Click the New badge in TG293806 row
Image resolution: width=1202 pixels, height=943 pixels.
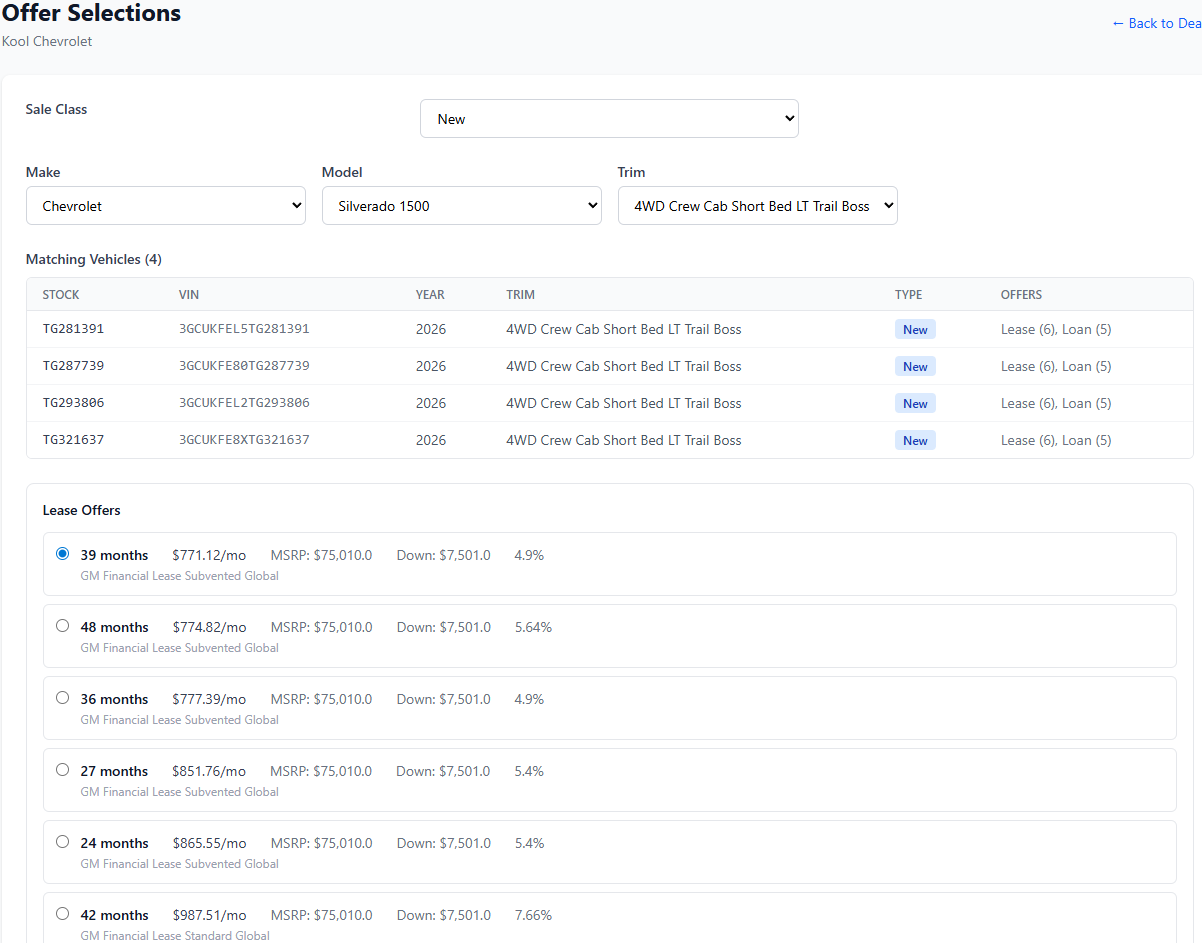[x=915, y=404]
